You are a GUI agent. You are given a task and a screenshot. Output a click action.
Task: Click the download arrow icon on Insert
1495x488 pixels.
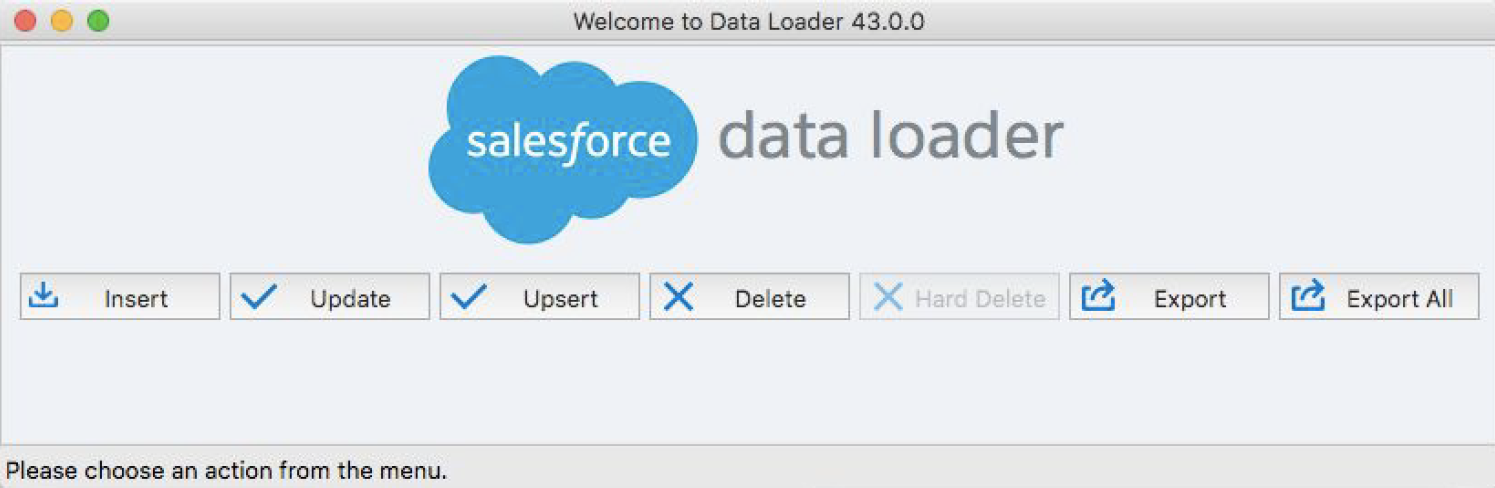[43, 296]
